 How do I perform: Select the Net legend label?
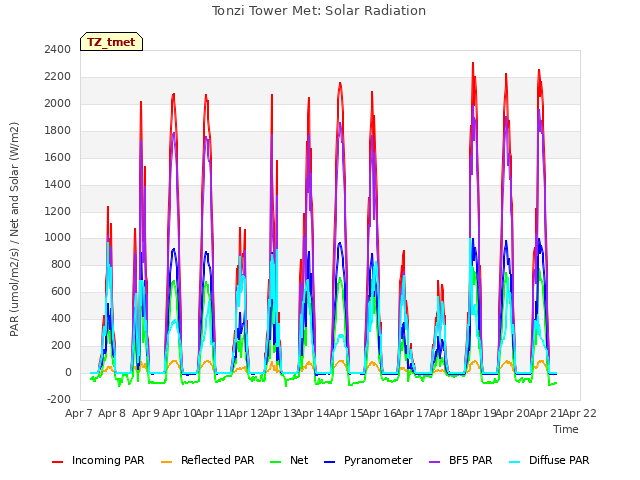tap(299, 460)
